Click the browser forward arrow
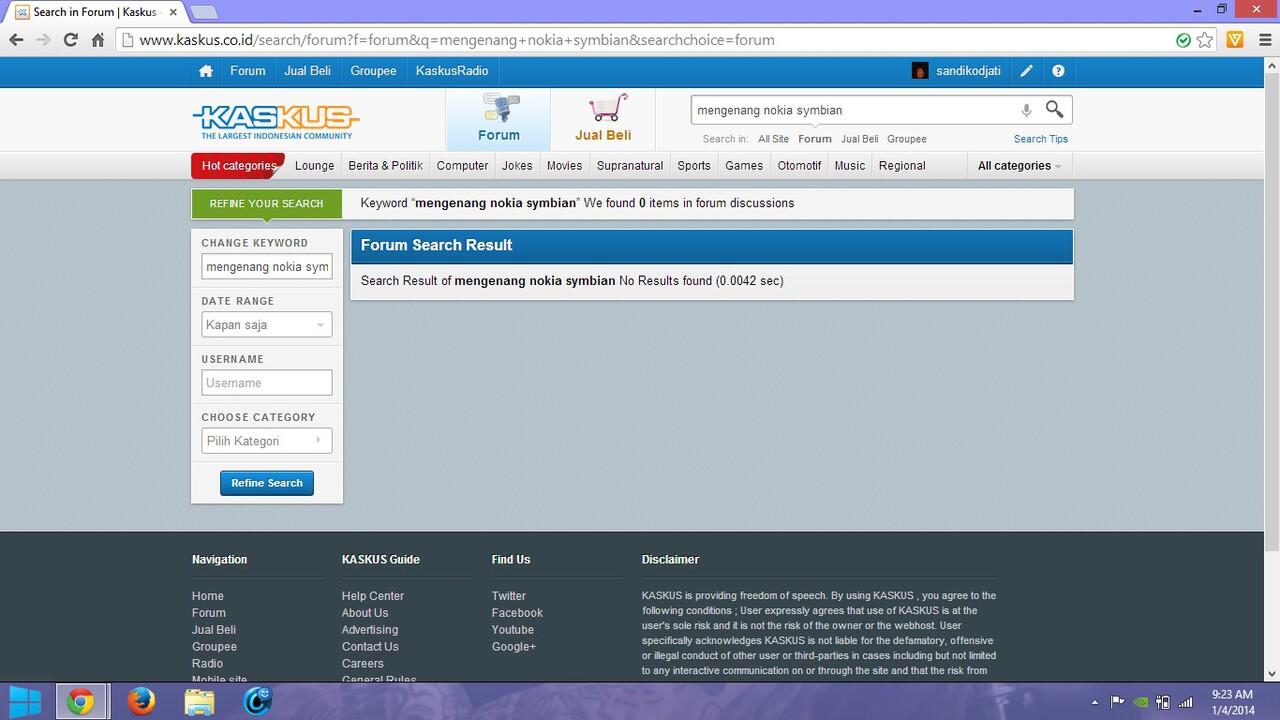 pyautogui.click(x=43, y=40)
